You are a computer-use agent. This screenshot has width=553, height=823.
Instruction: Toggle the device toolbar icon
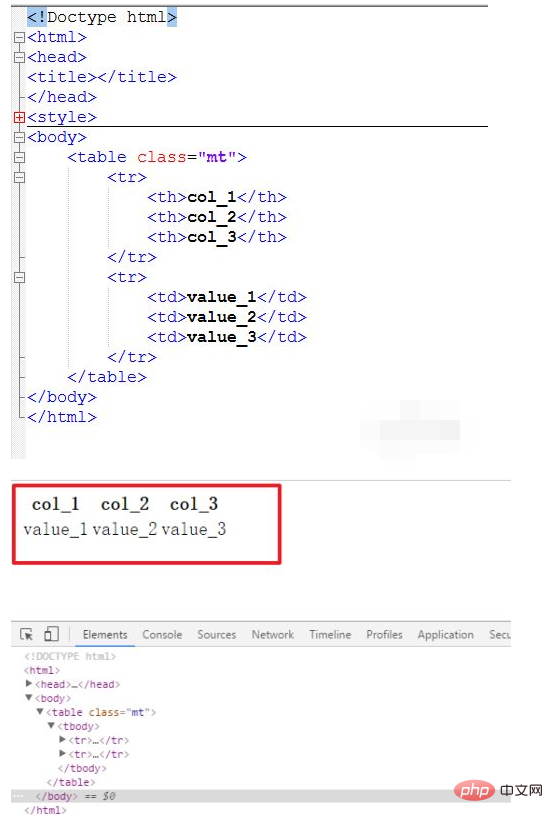coord(51,634)
